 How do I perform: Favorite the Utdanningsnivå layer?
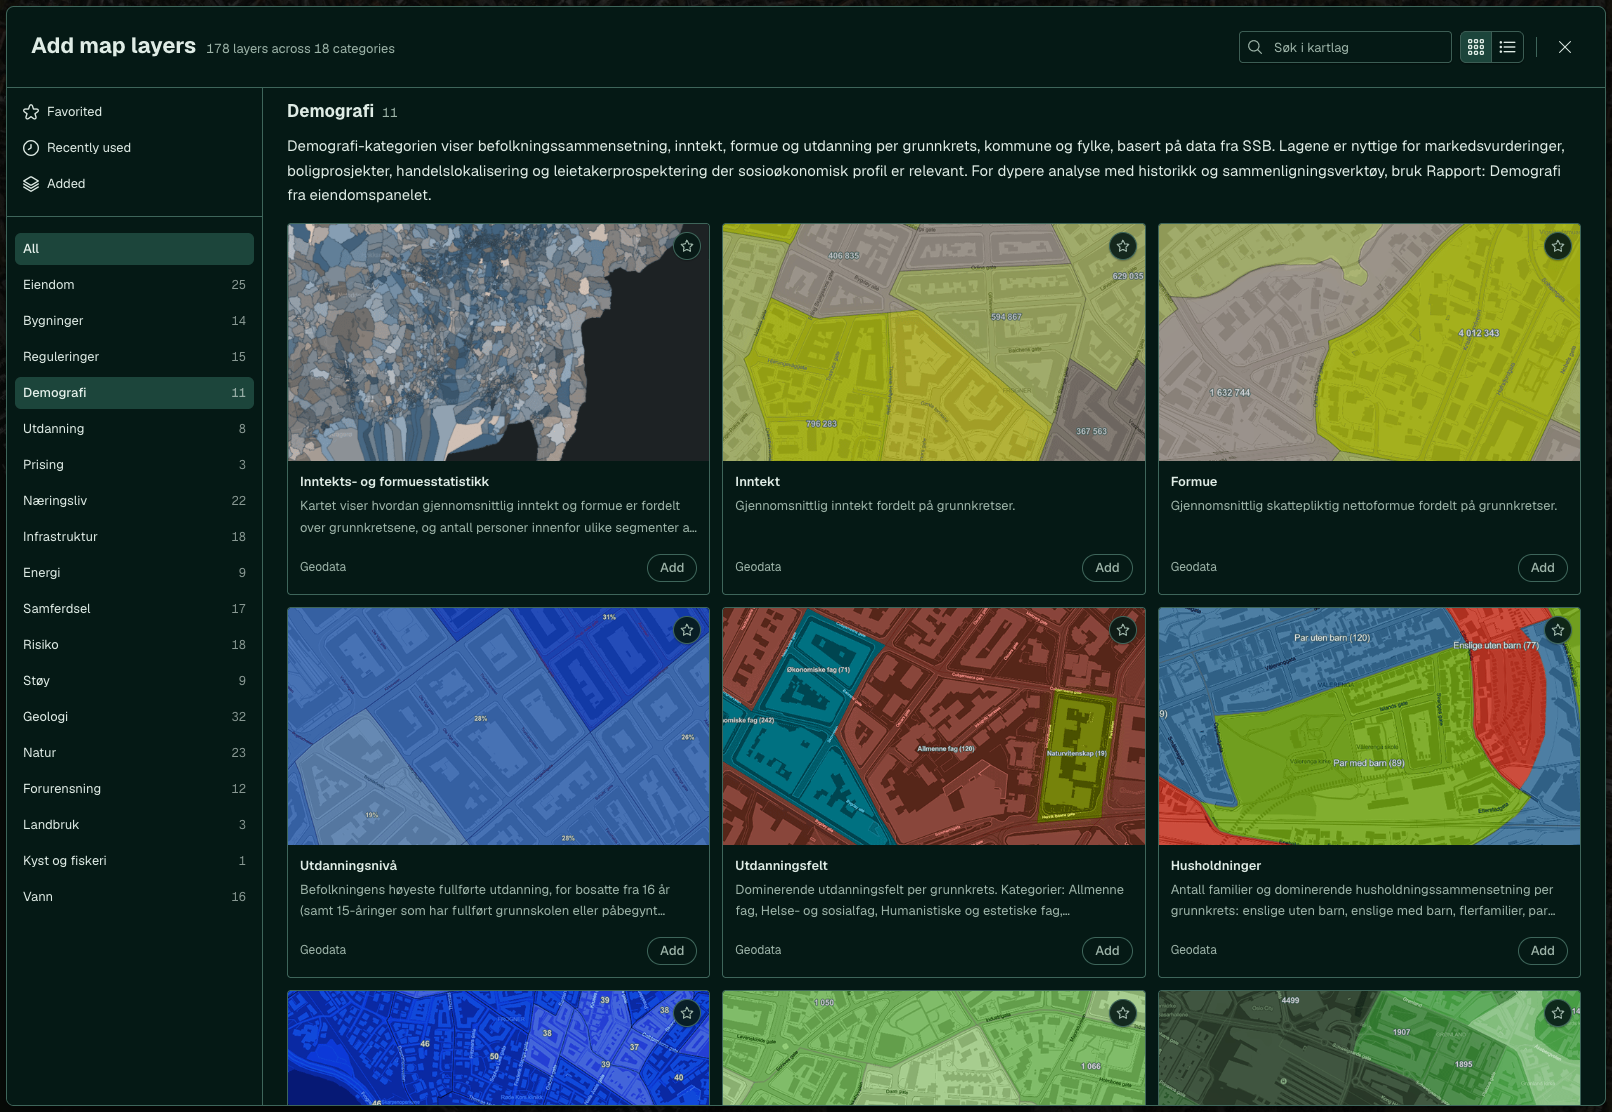[x=687, y=630]
